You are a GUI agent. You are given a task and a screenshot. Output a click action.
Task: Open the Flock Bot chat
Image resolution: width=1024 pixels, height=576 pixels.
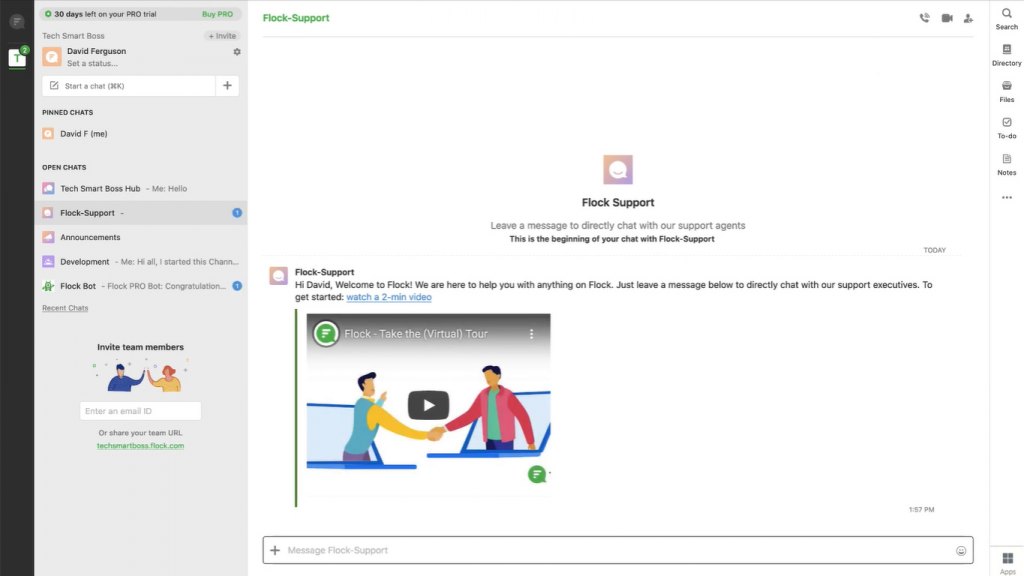click(140, 286)
